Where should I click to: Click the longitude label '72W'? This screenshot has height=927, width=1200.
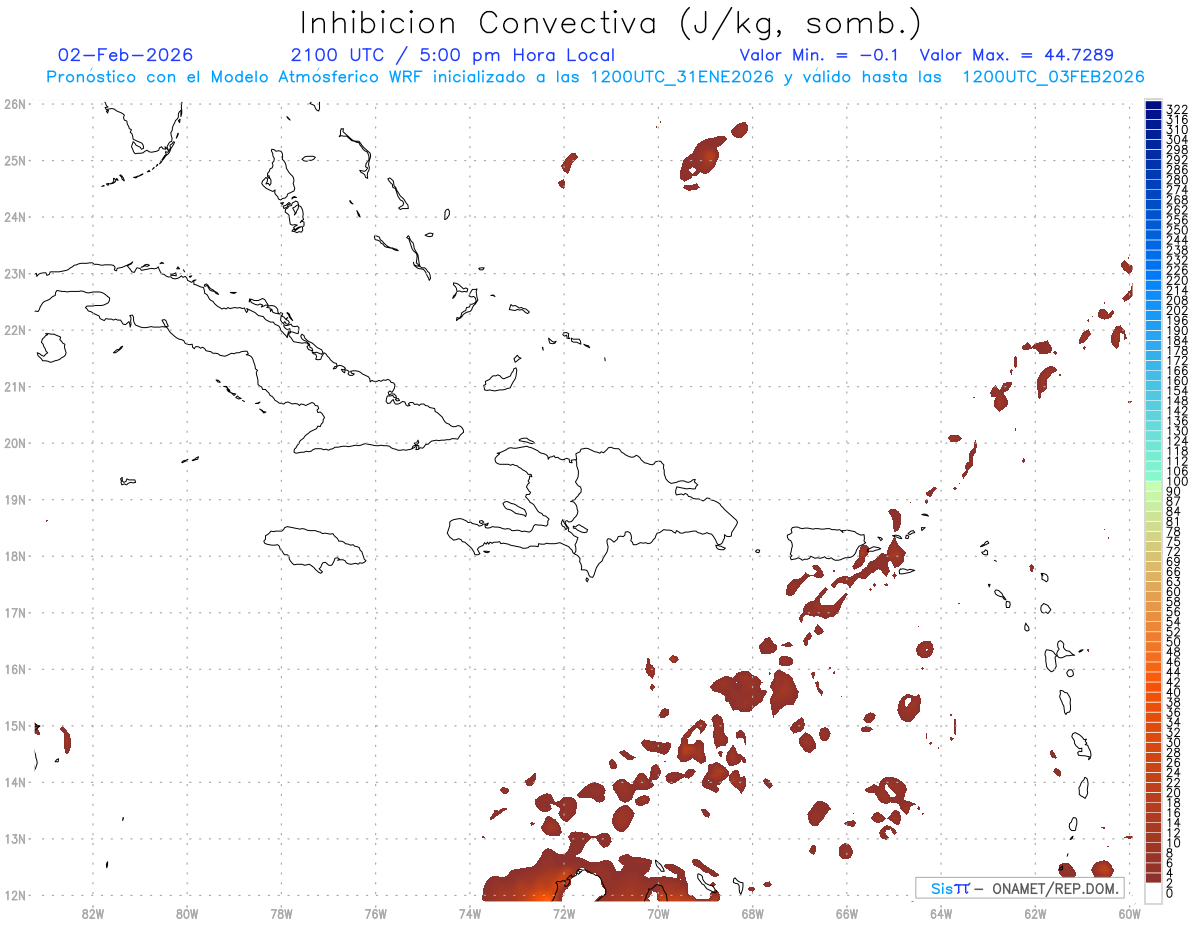[x=564, y=913]
